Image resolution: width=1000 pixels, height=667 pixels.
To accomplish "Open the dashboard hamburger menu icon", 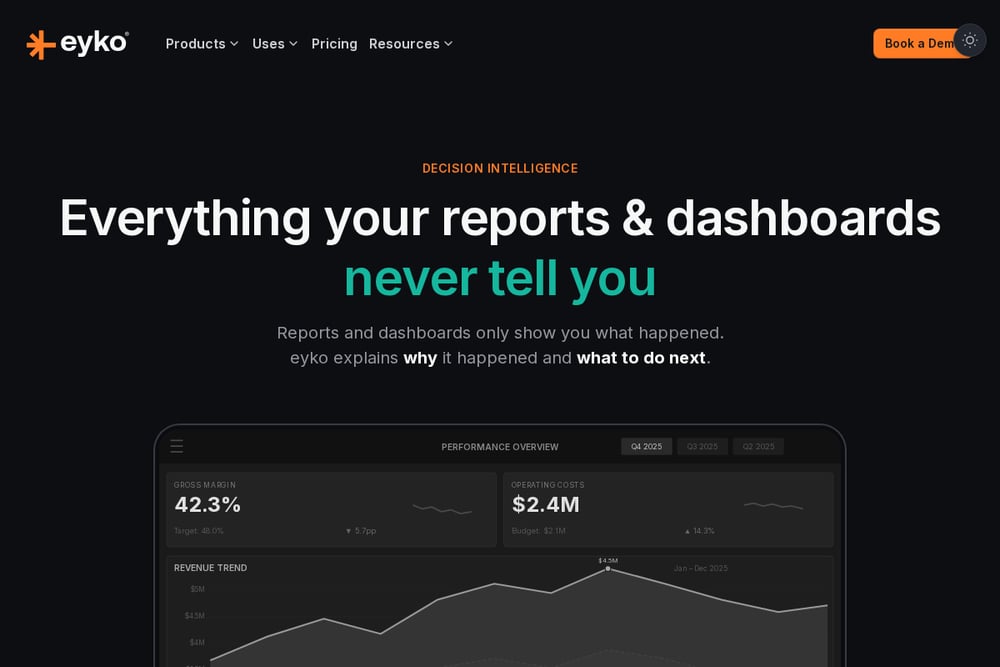I will pyautogui.click(x=177, y=446).
